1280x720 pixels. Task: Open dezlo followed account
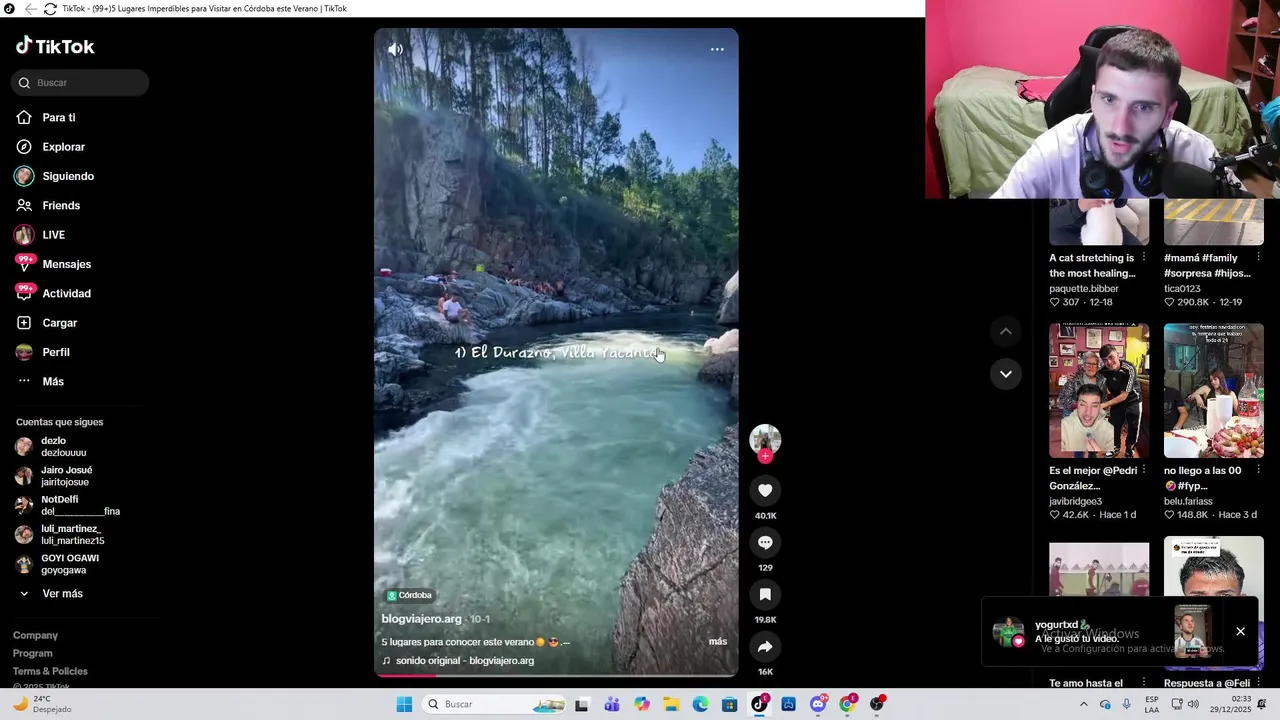[66, 447]
